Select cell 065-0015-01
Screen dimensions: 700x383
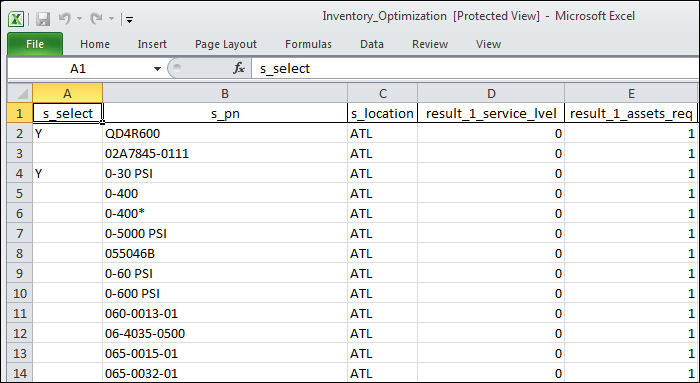225,353
